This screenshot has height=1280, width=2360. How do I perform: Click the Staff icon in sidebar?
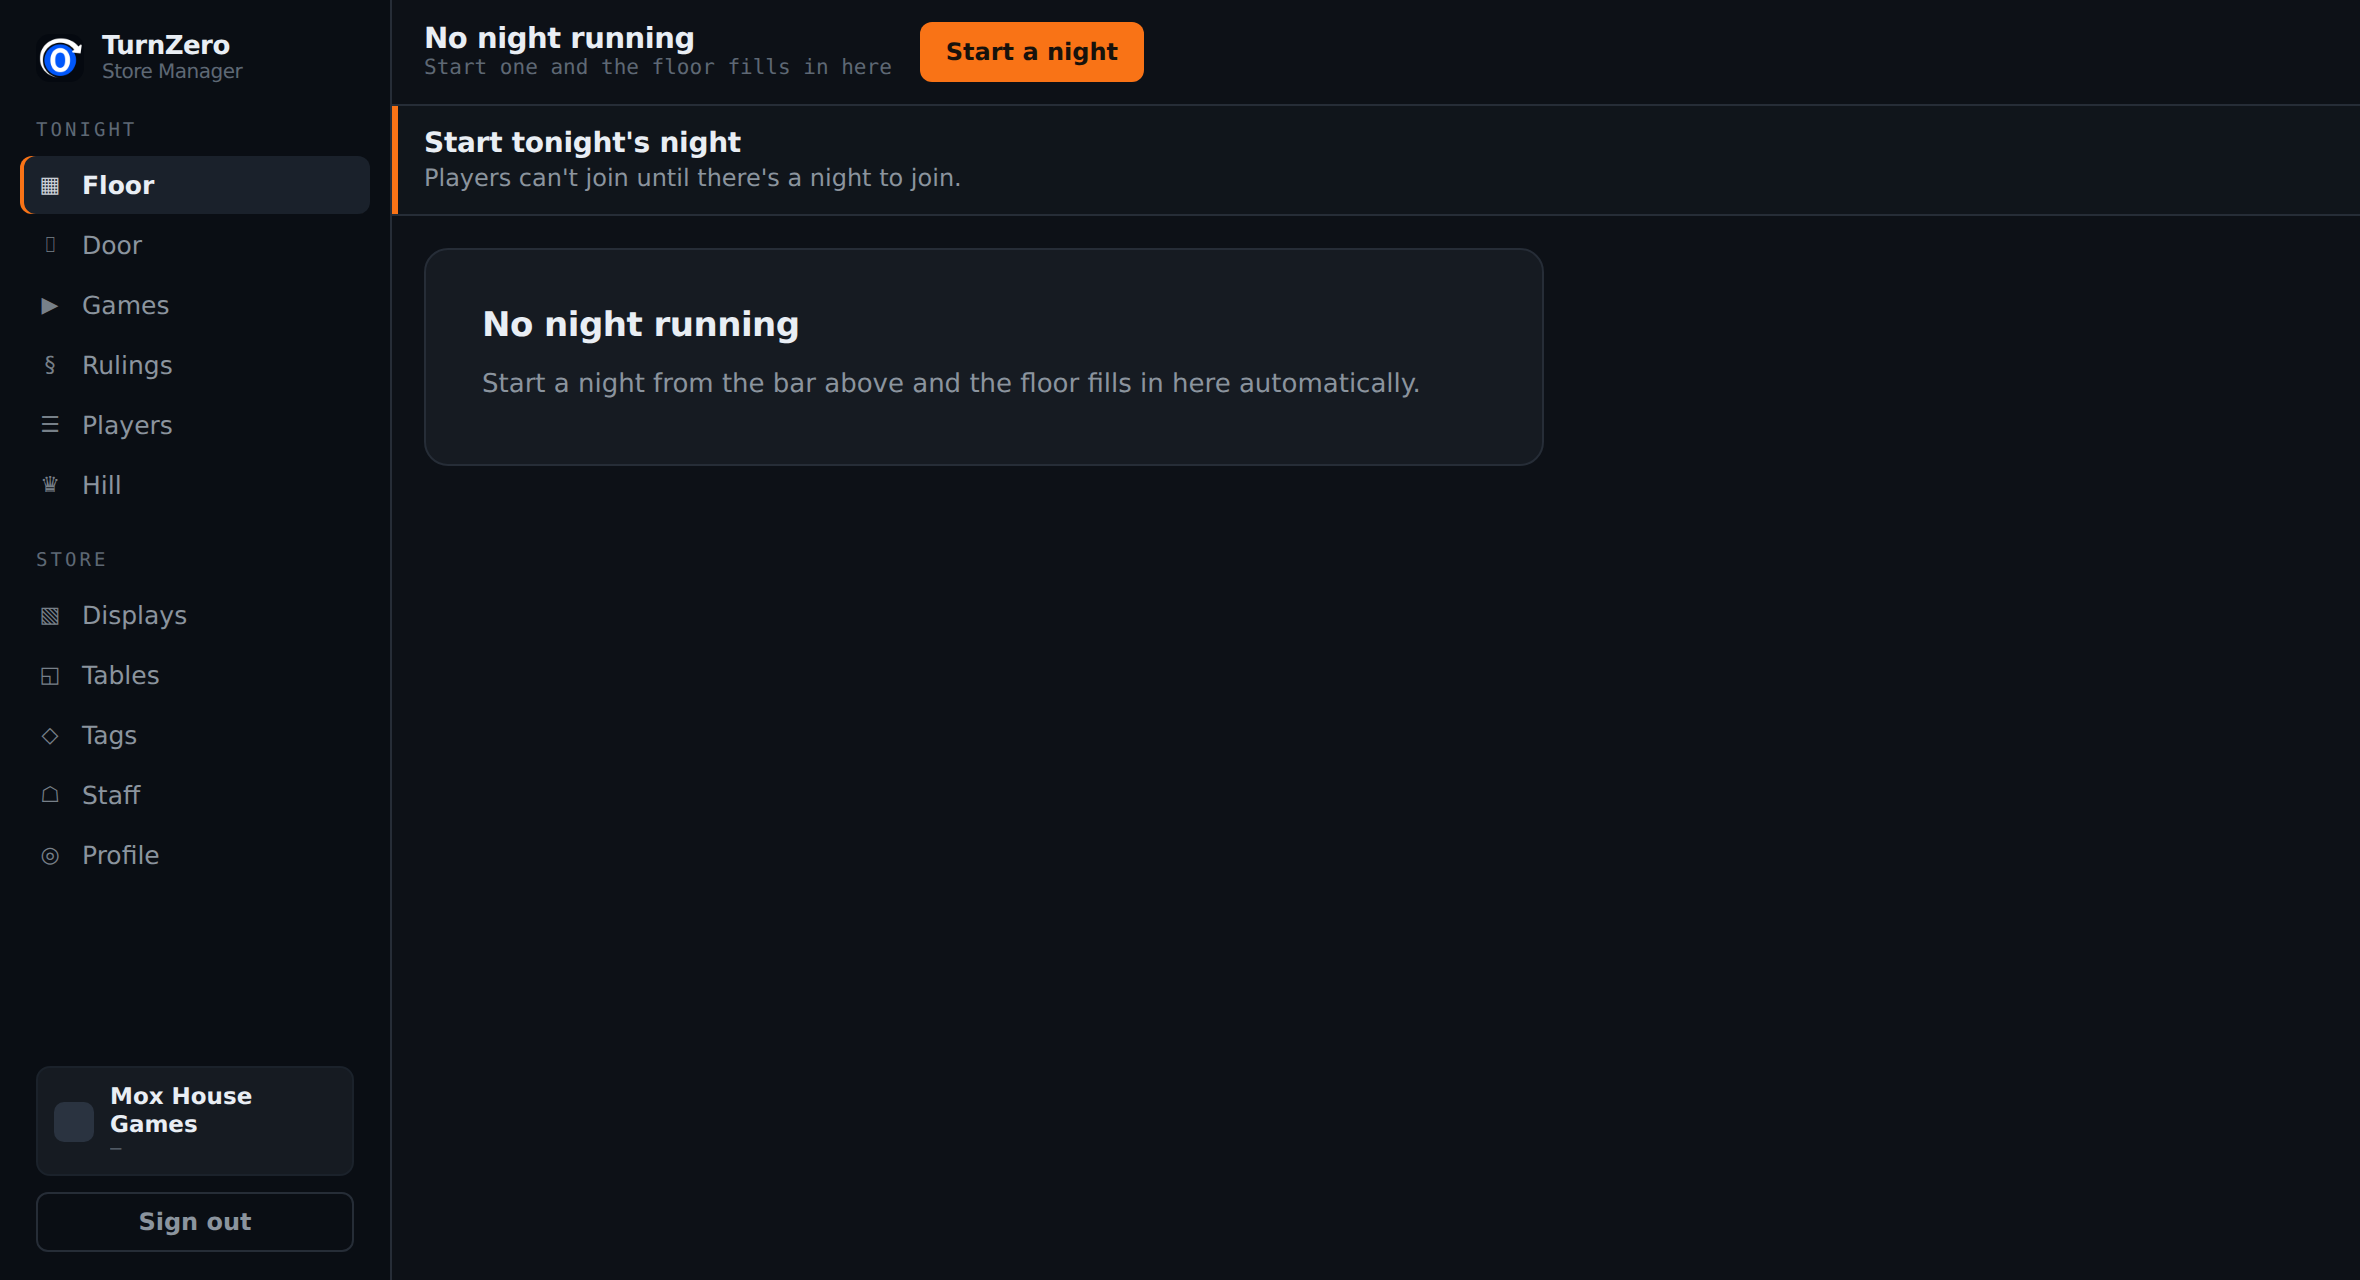(50, 795)
